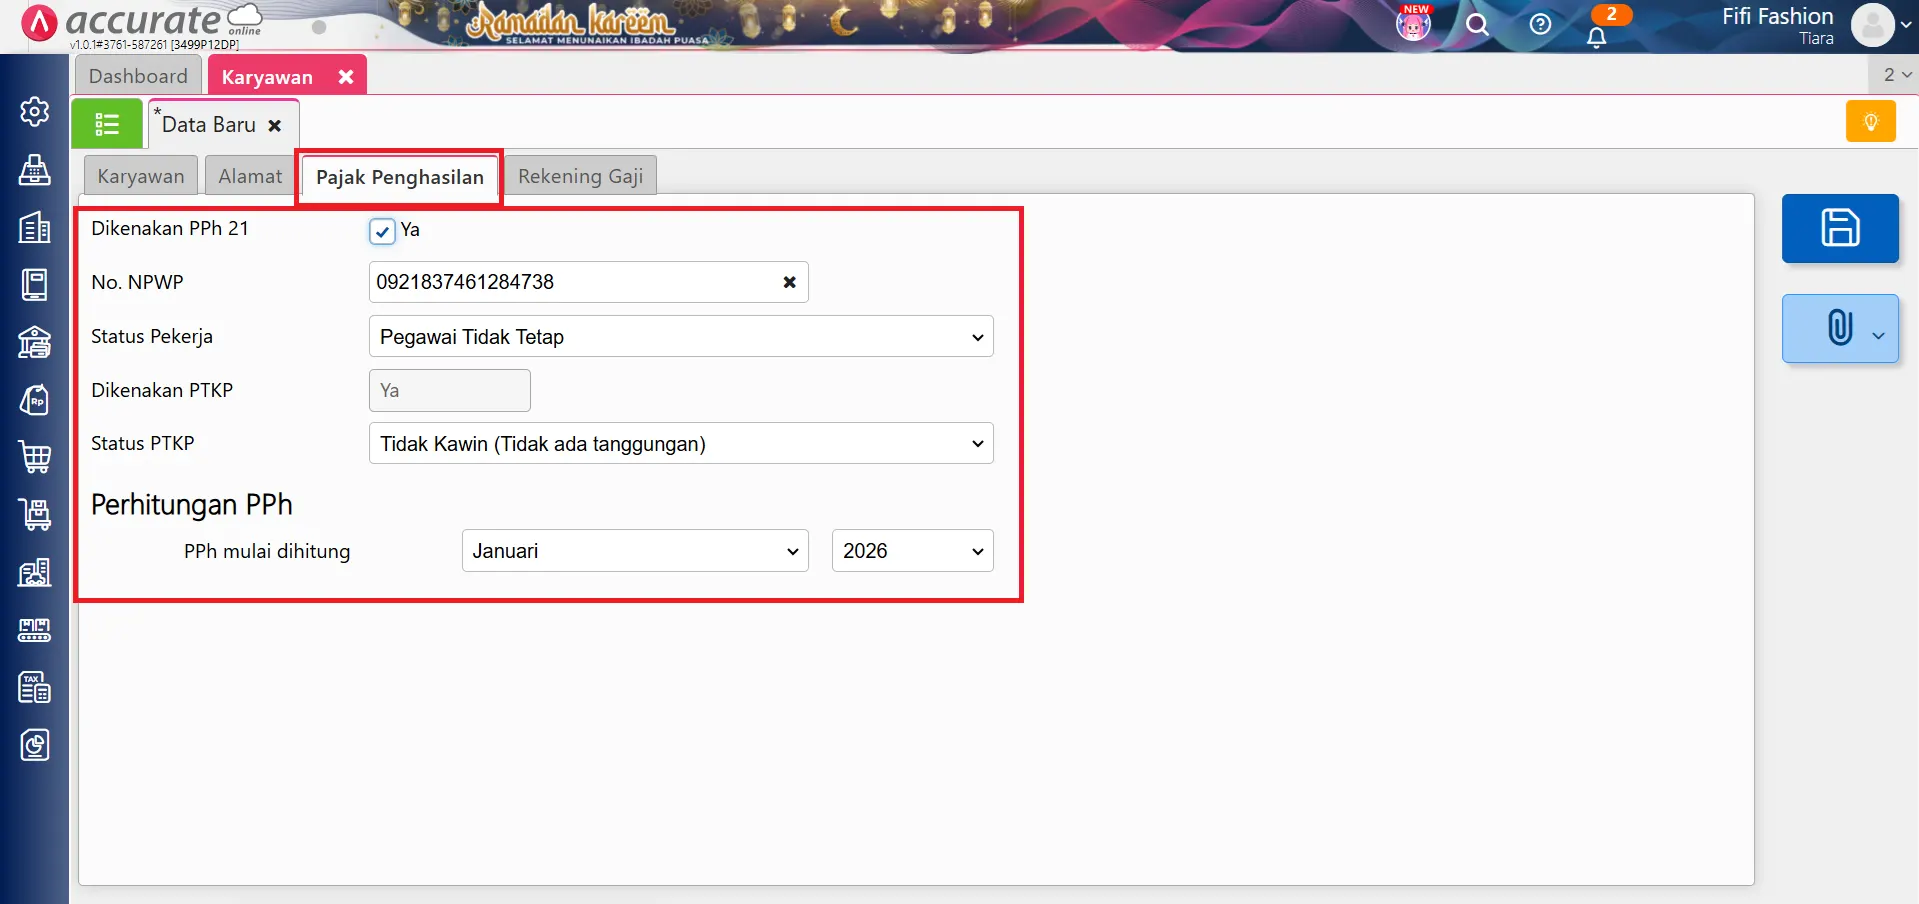Expand the Status Pekerja dropdown

pos(680,337)
